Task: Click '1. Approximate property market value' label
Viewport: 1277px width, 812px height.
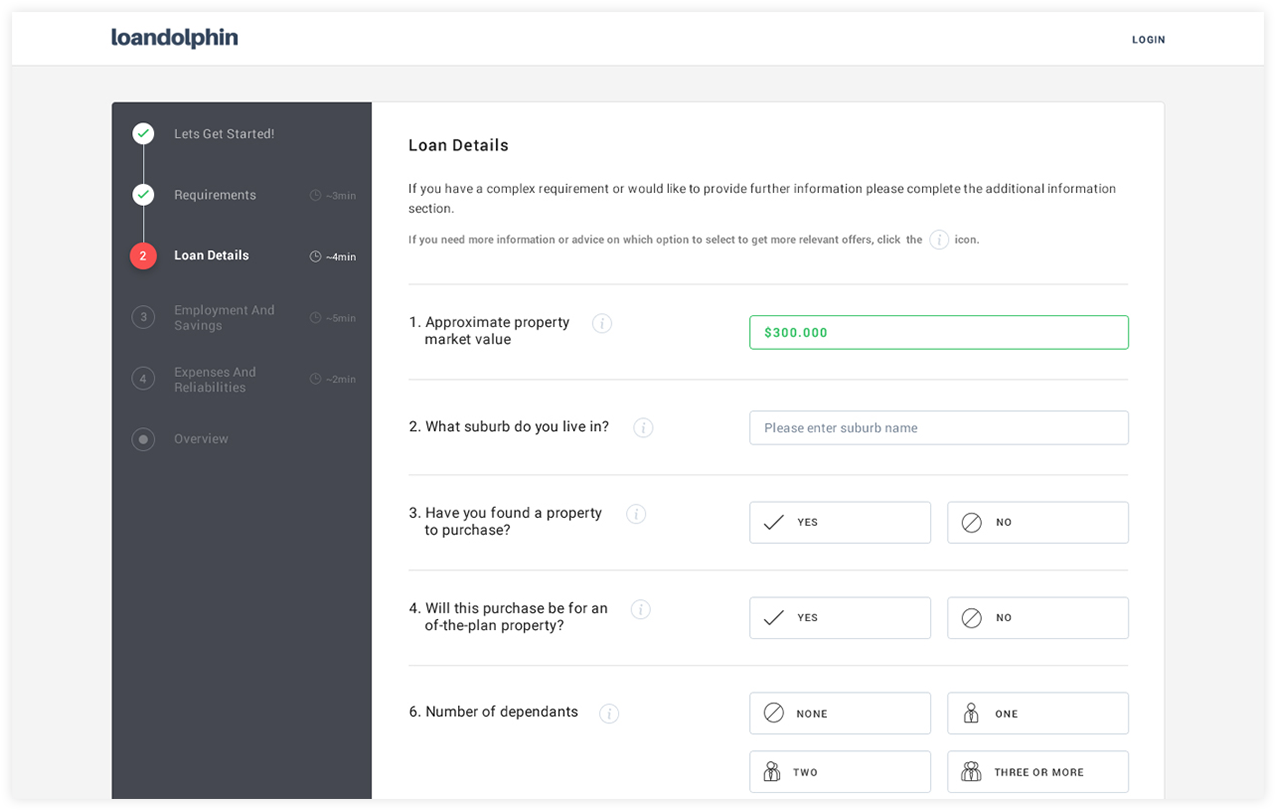Action: pyautogui.click(x=490, y=331)
